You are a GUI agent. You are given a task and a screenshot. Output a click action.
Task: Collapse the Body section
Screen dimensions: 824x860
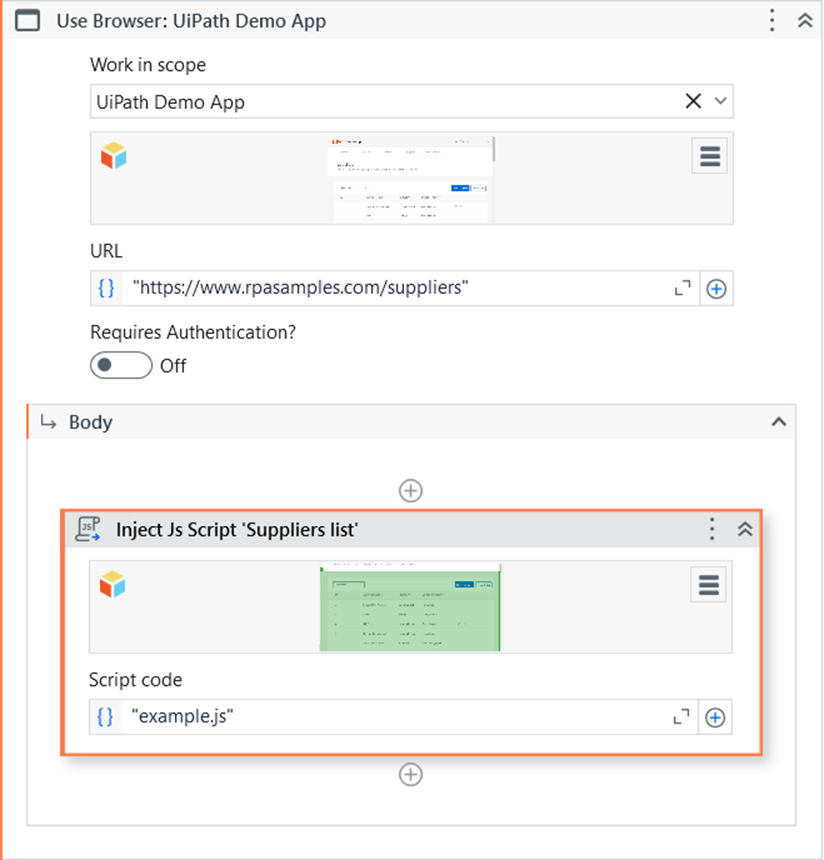click(779, 422)
